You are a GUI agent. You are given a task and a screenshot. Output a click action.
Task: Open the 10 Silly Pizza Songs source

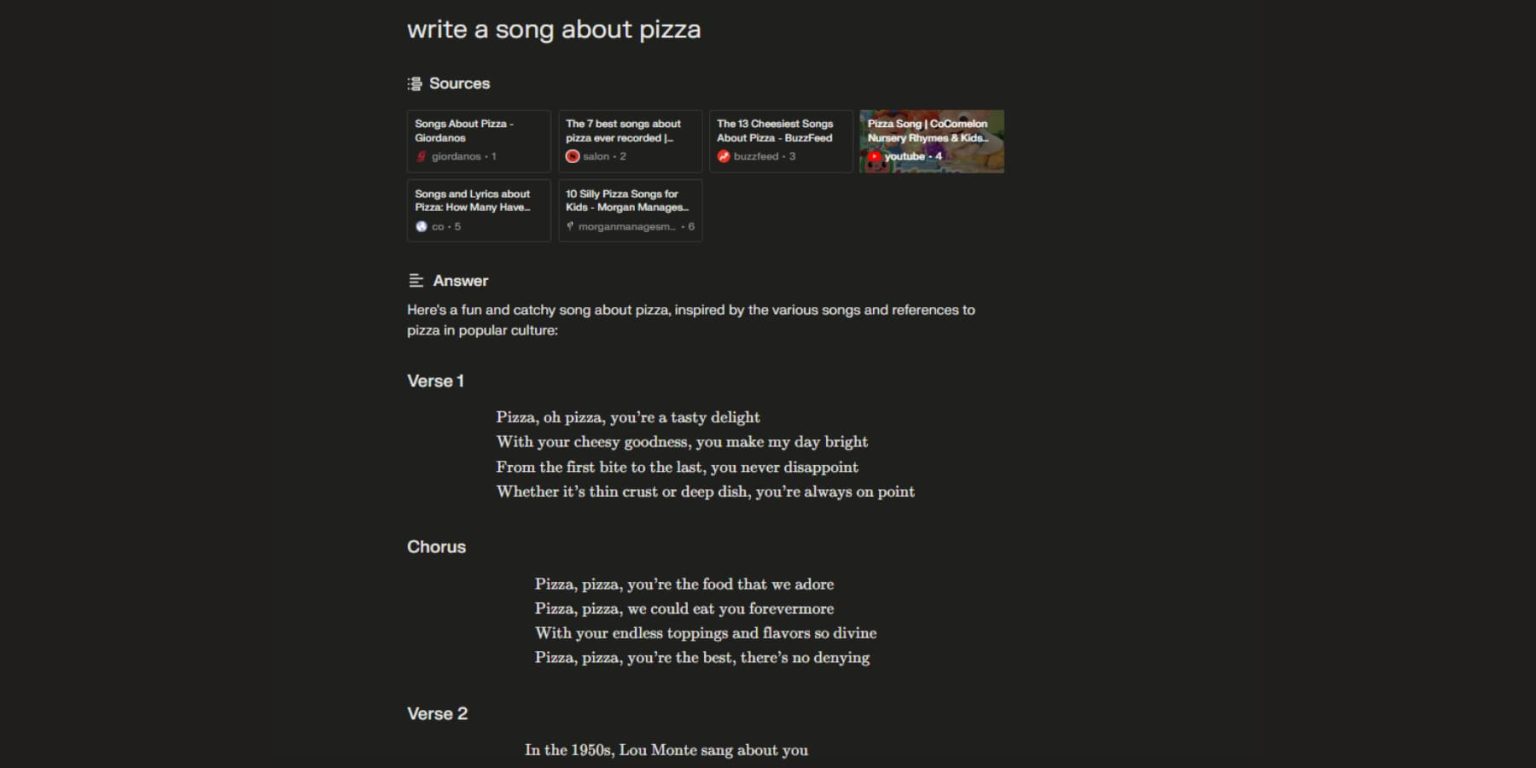[630, 210]
